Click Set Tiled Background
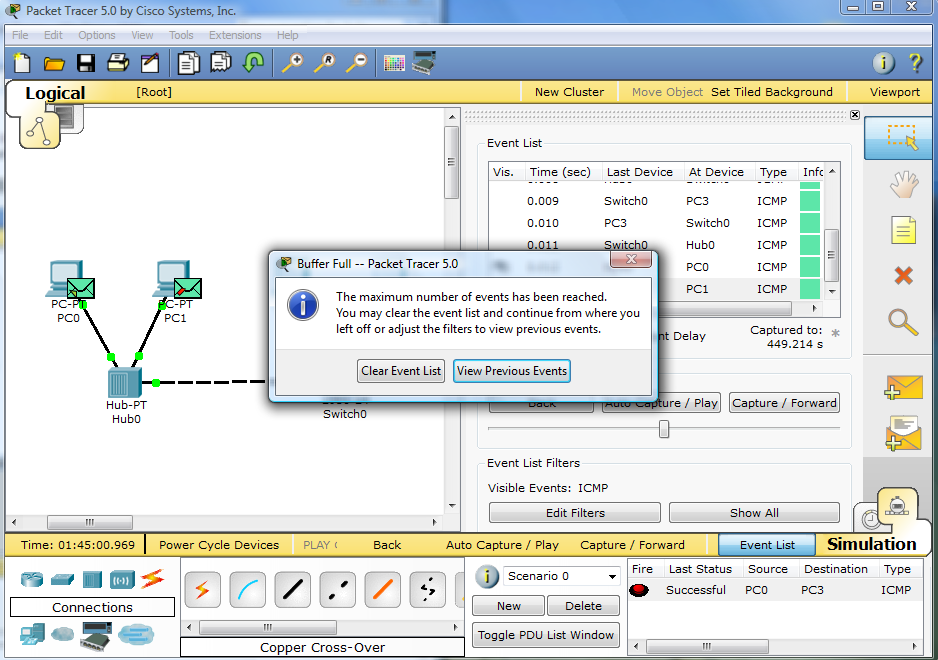 pos(772,92)
